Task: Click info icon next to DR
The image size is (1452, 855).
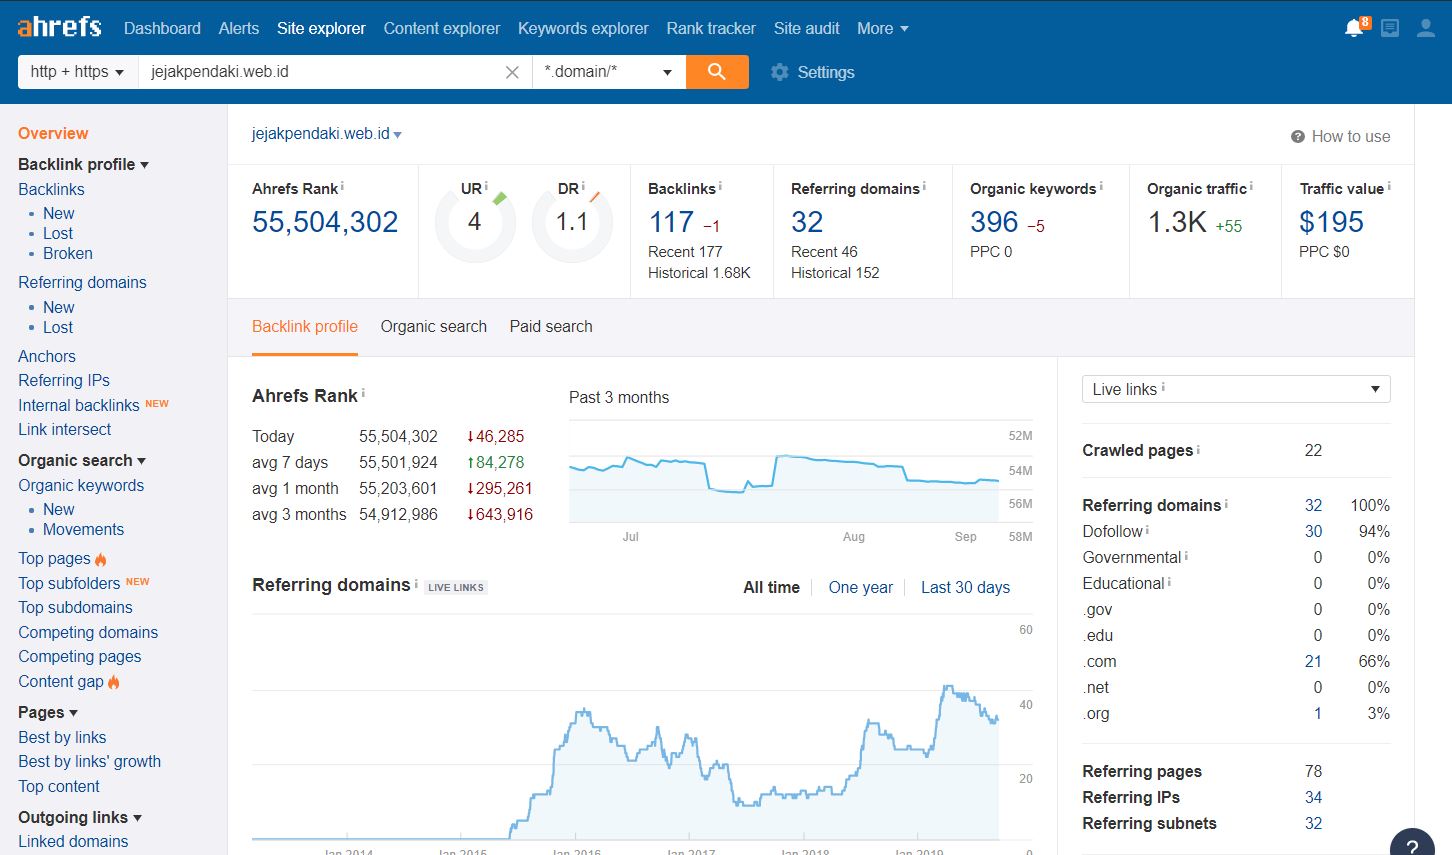Action: point(583,186)
